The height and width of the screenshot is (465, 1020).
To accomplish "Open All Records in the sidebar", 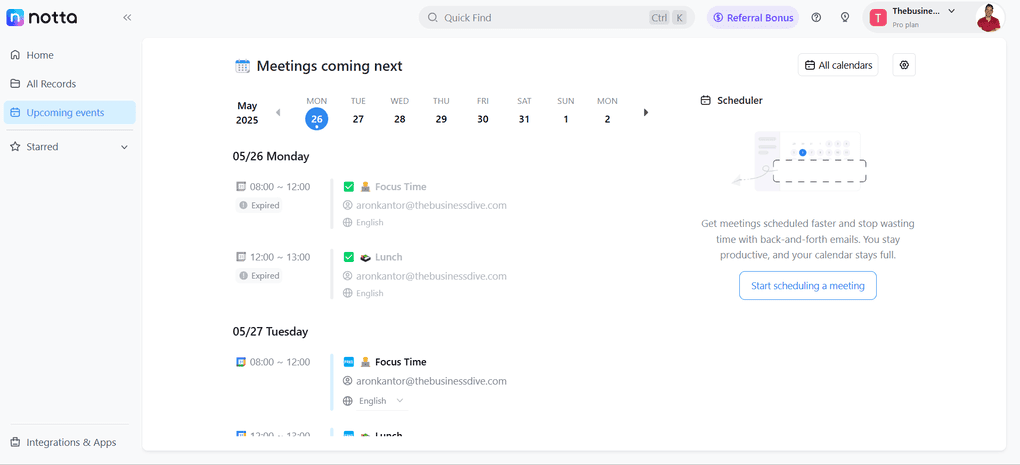I will (70, 84).
